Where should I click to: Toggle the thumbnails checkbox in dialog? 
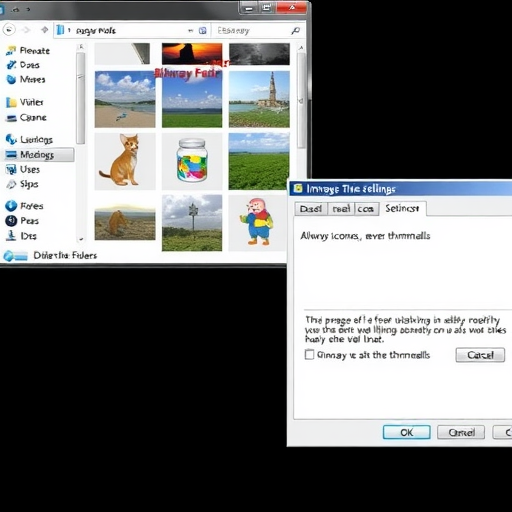click(309, 354)
